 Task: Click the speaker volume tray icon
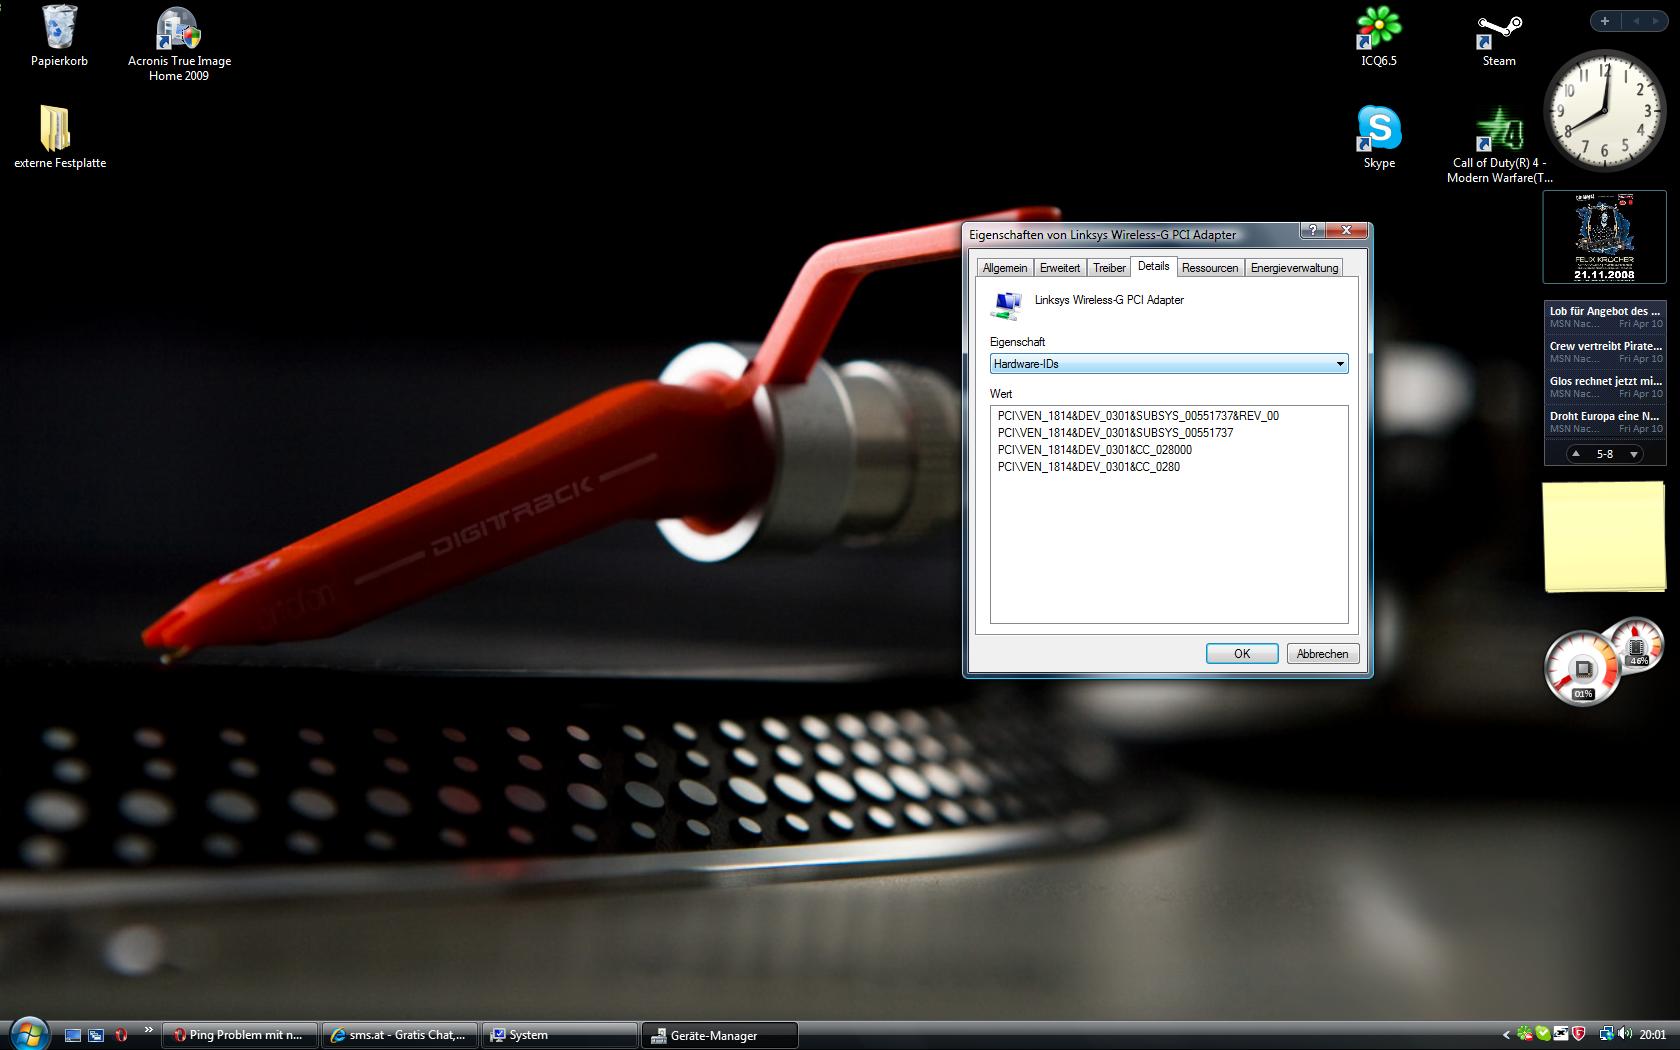click(x=1624, y=1035)
